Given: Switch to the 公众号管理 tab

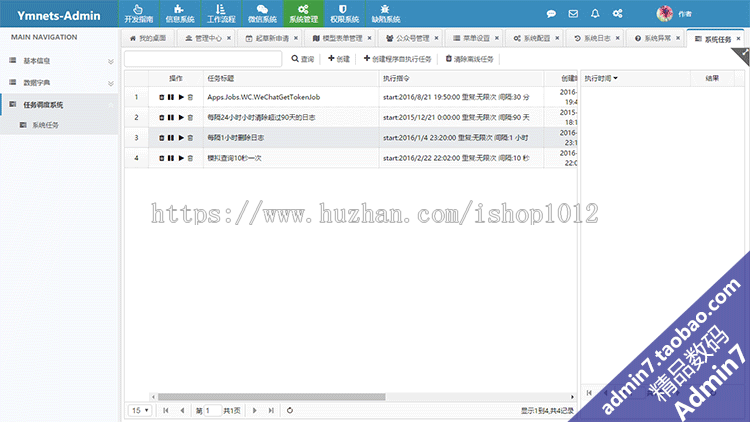Looking at the screenshot, I should [x=408, y=38].
